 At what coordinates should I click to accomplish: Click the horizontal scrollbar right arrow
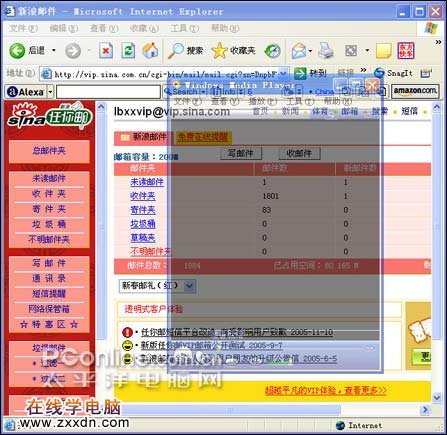[x=425, y=409]
